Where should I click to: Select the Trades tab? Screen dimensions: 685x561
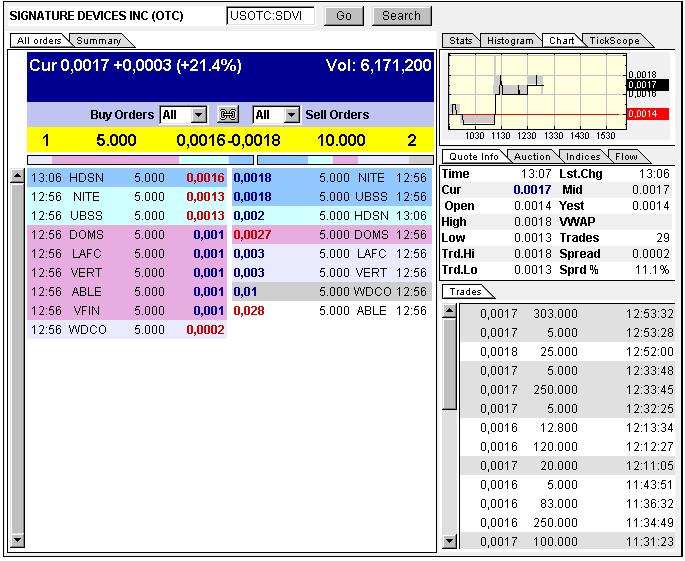tap(466, 291)
